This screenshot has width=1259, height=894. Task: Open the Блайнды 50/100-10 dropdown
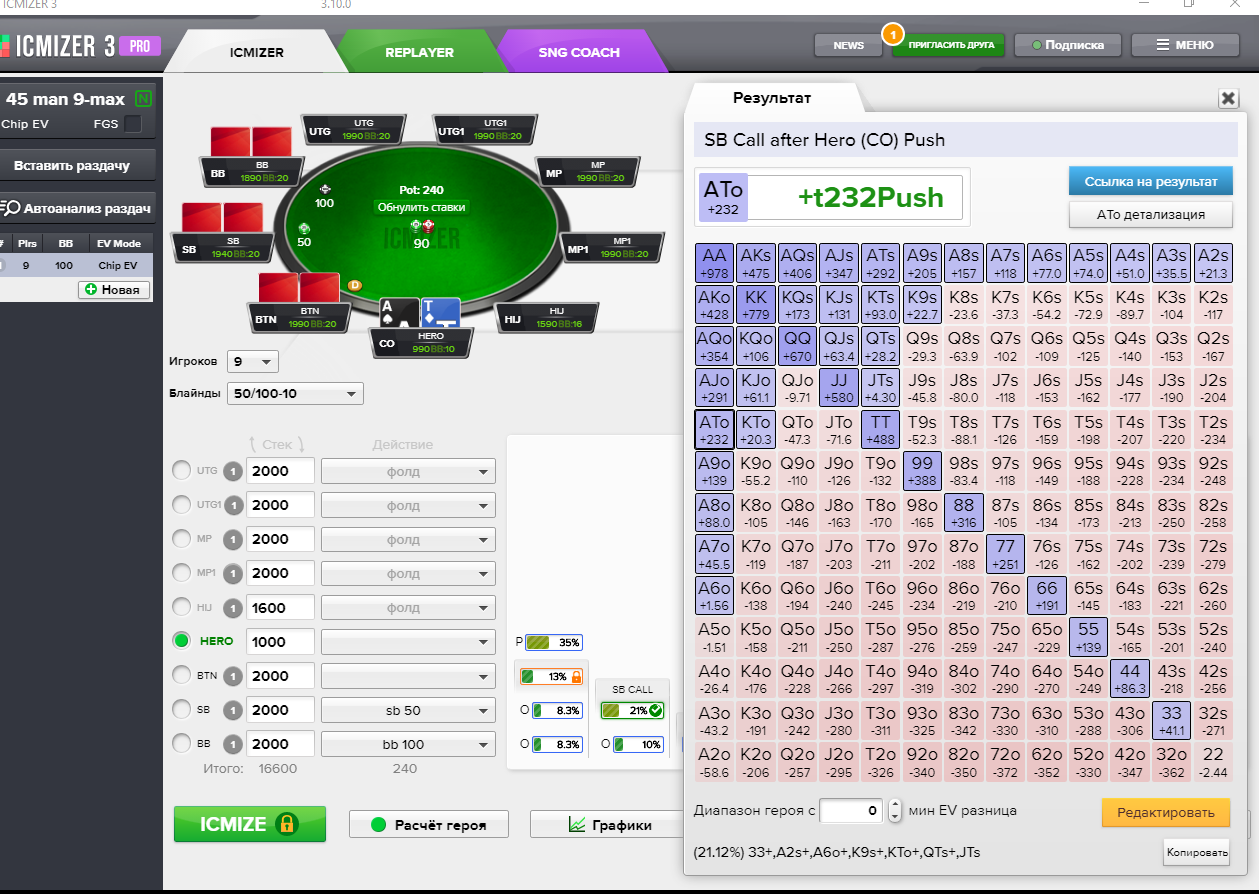295,394
